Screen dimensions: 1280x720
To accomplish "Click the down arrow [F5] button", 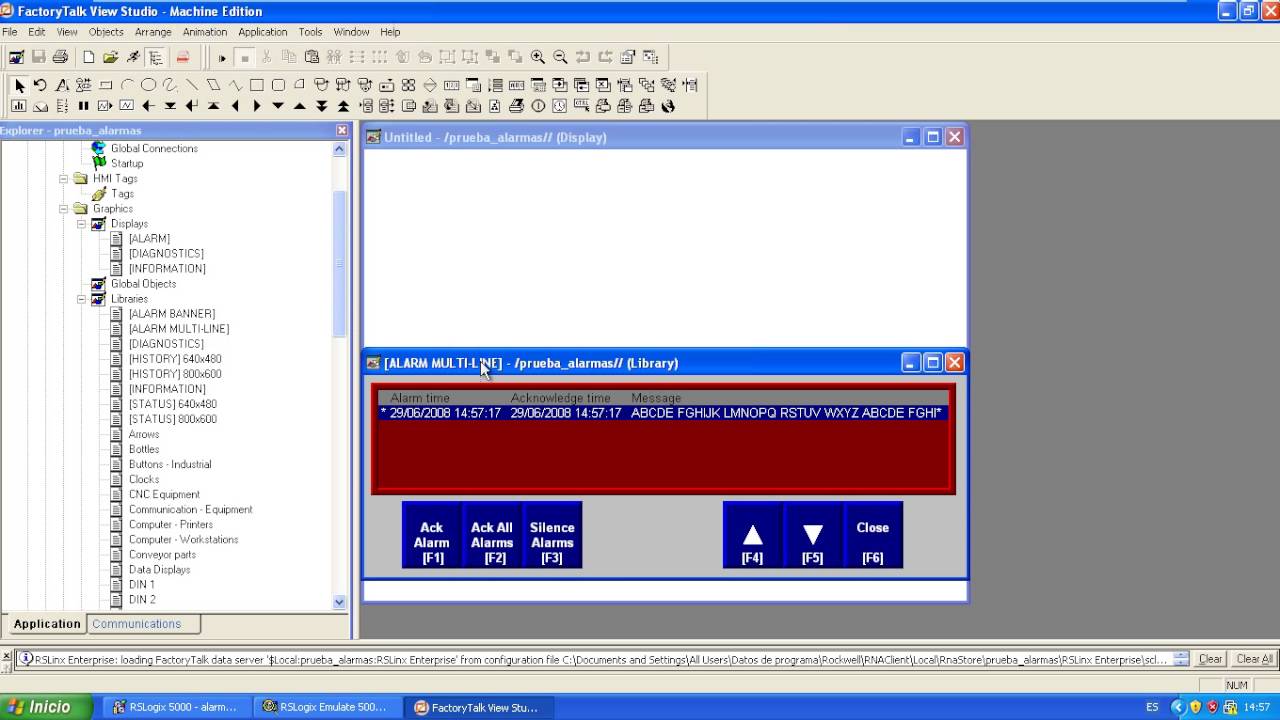I will (813, 535).
